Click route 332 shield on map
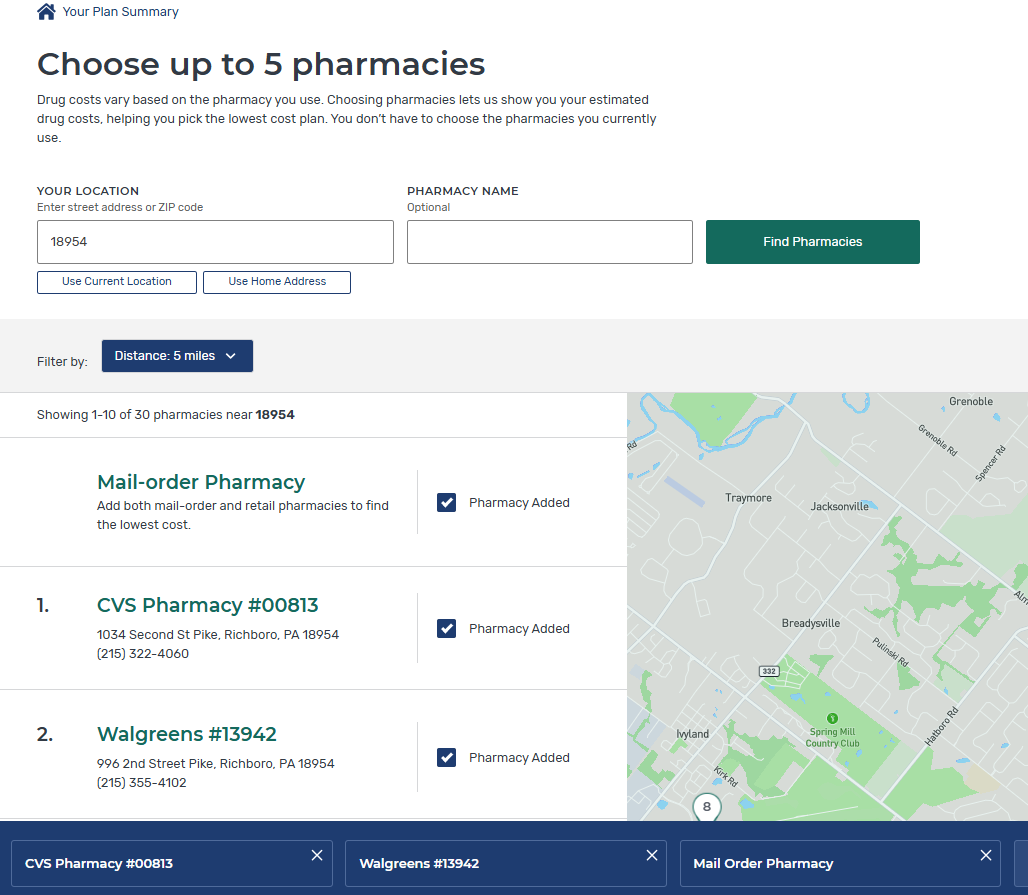The image size is (1028, 895). point(768,670)
